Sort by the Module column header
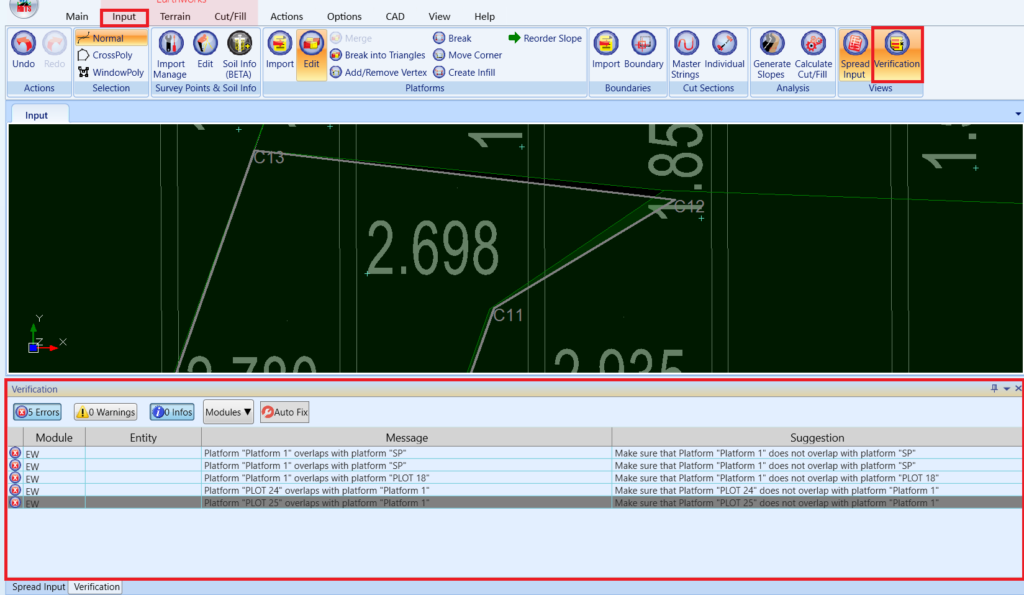The image size is (1024, 595). coord(54,438)
